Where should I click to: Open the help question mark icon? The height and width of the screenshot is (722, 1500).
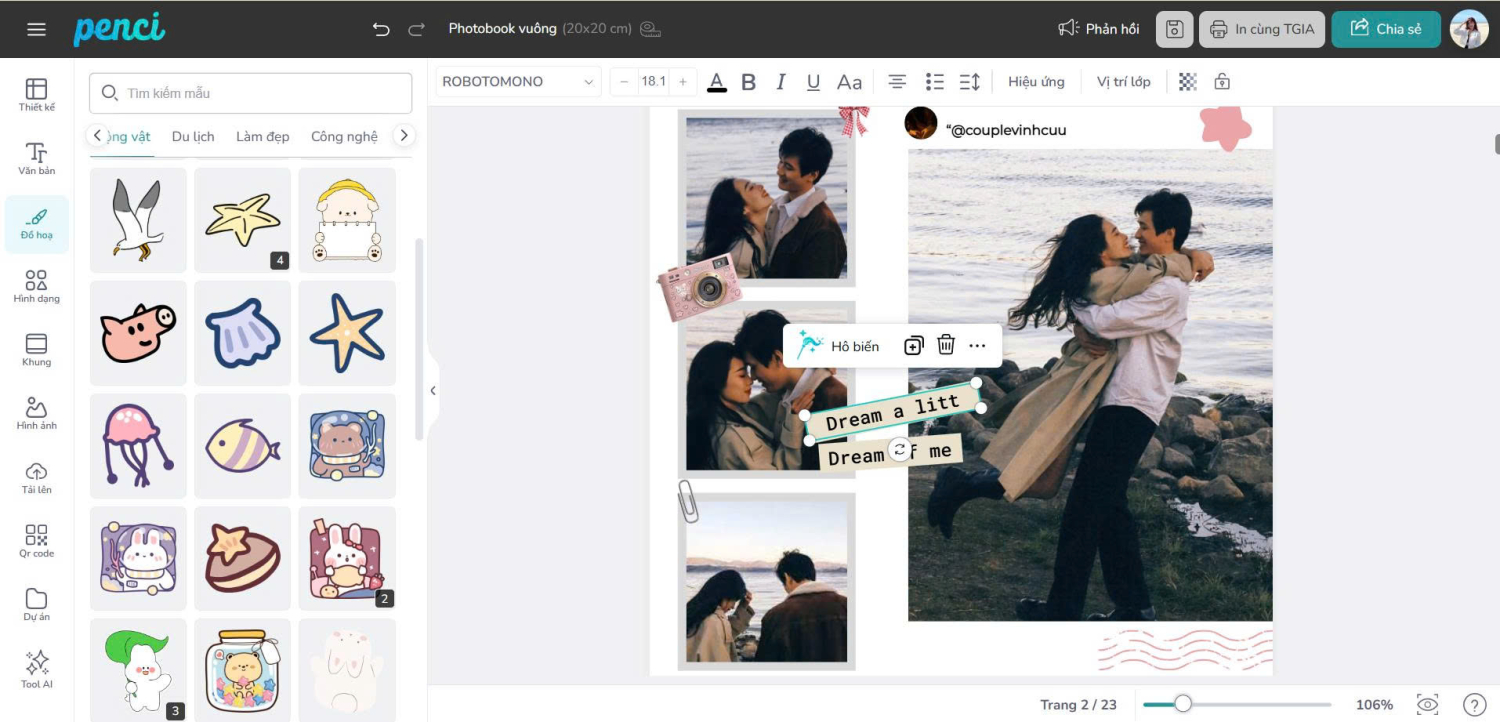coord(1474,705)
